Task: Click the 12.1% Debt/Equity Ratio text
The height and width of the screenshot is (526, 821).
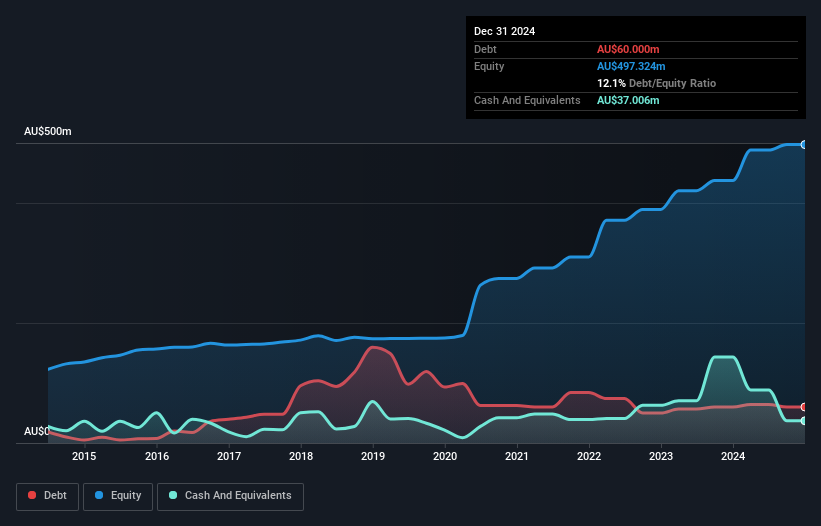Action: pyautogui.click(x=656, y=83)
